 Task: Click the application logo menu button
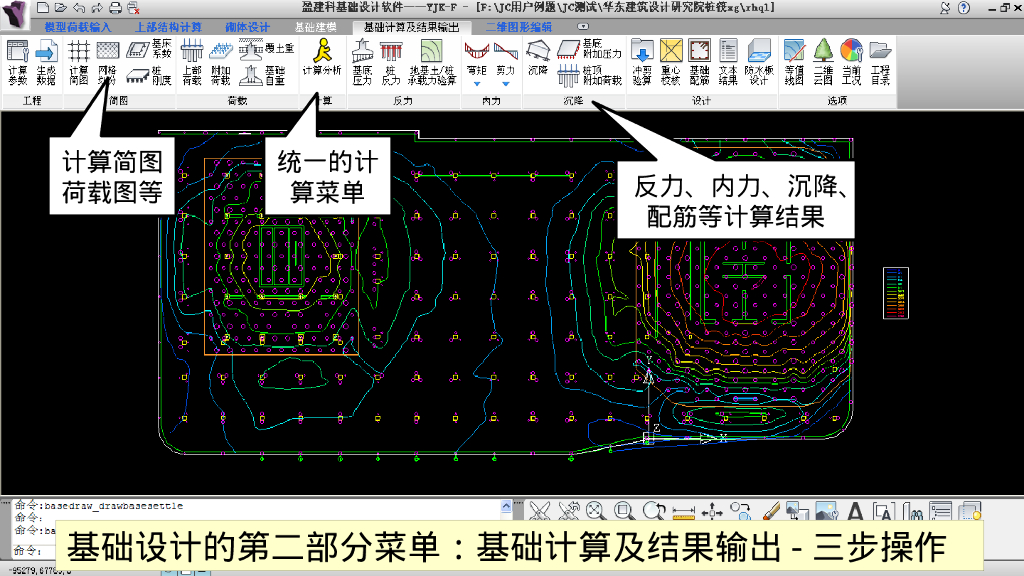(14, 14)
